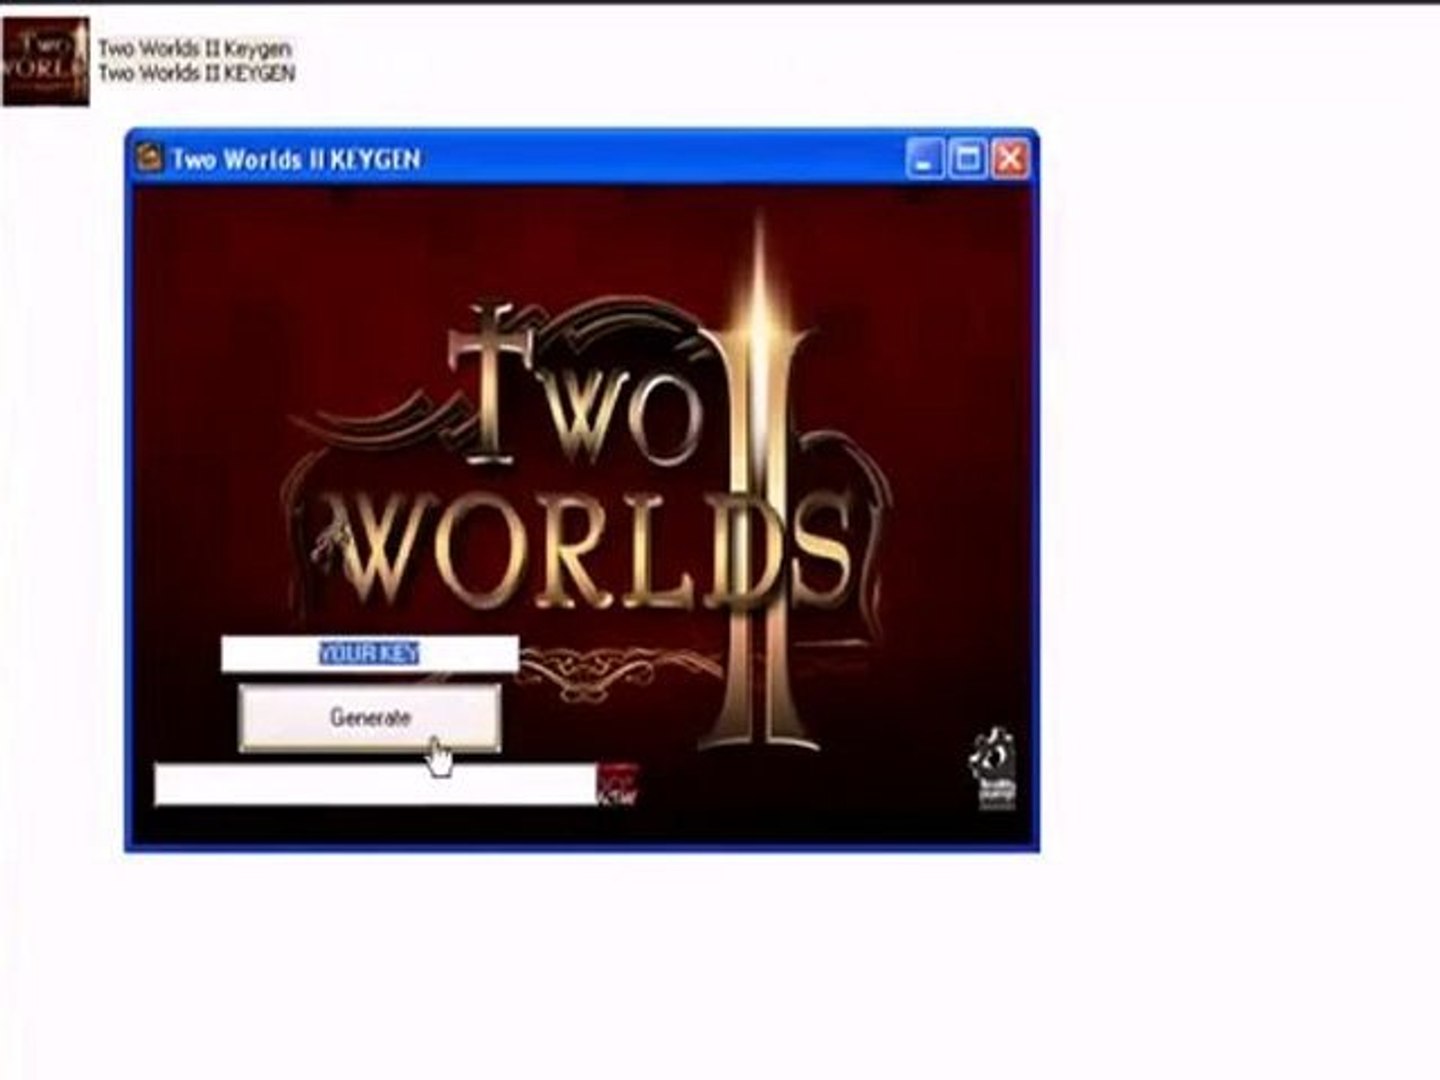Click the keygen window title bar icon
Viewport: 1440px width, 1080px height.
(150, 159)
